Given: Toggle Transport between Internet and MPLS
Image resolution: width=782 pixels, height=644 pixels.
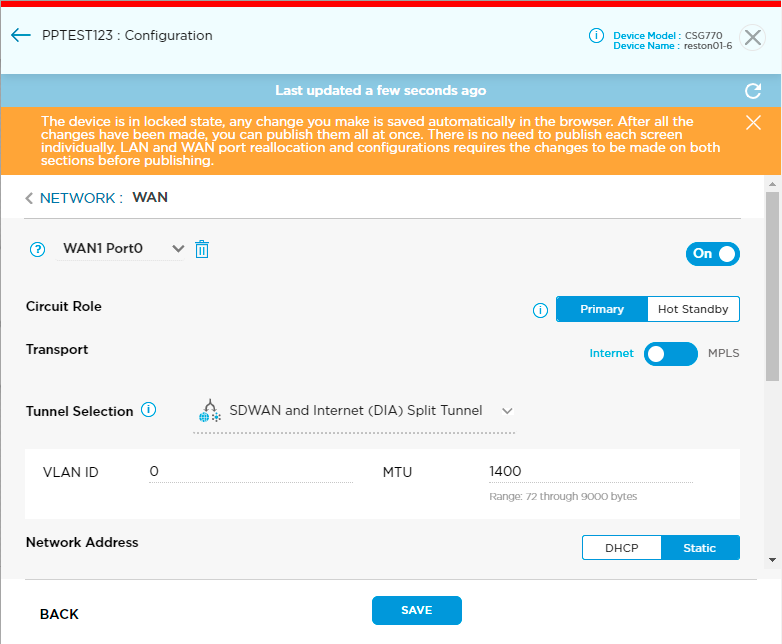Looking at the screenshot, I should coord(671,354).
